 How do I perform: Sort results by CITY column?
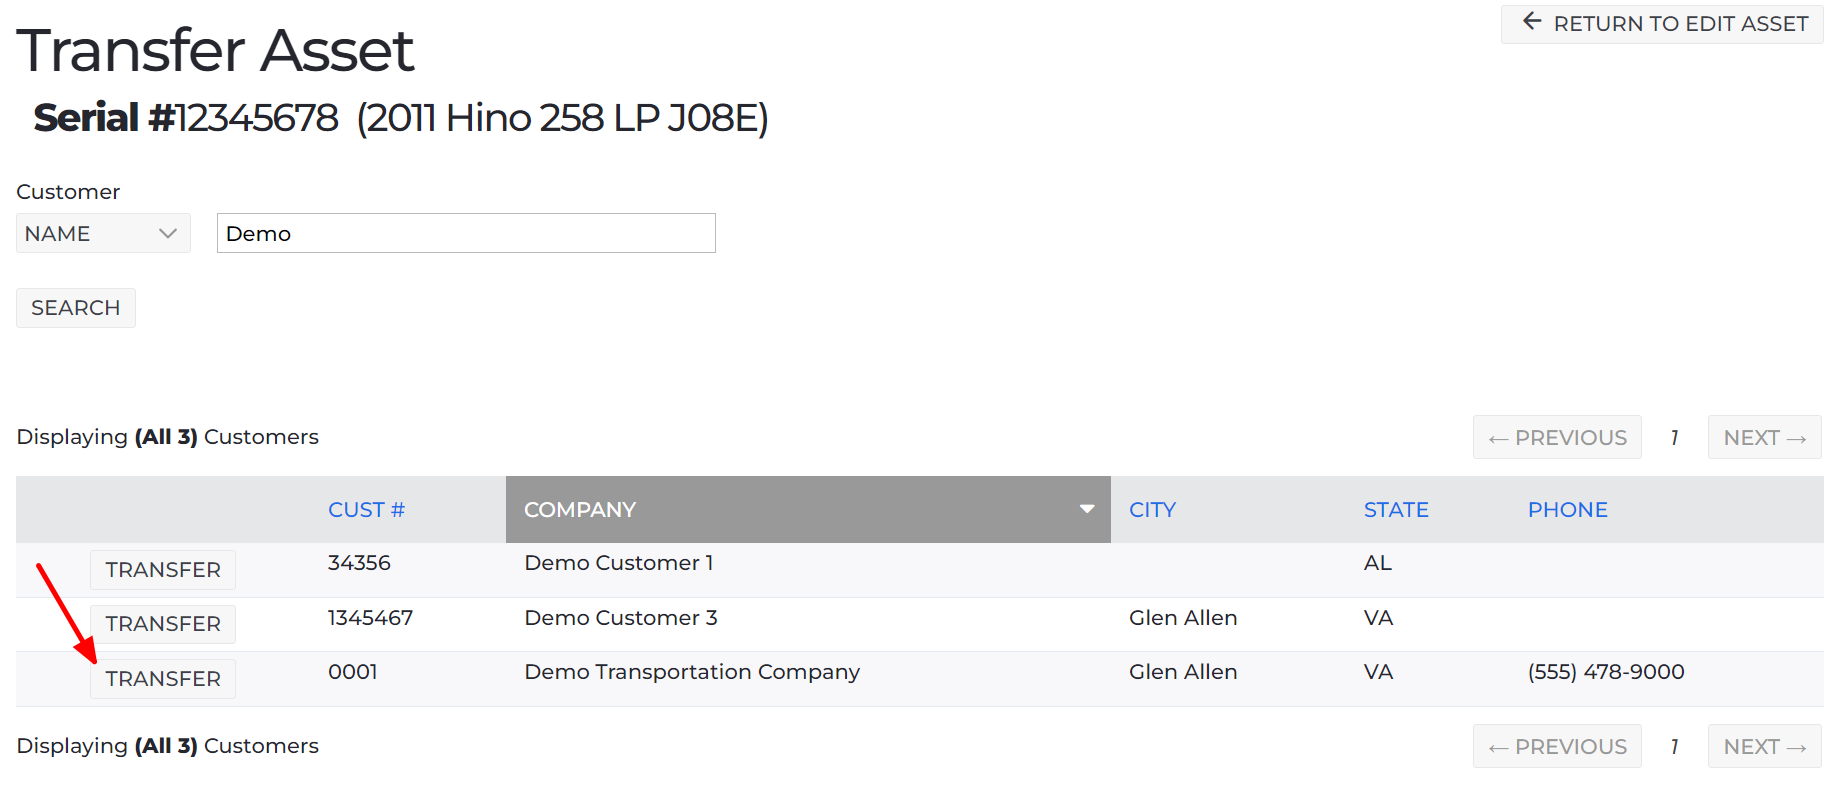tap(1152, 510)
